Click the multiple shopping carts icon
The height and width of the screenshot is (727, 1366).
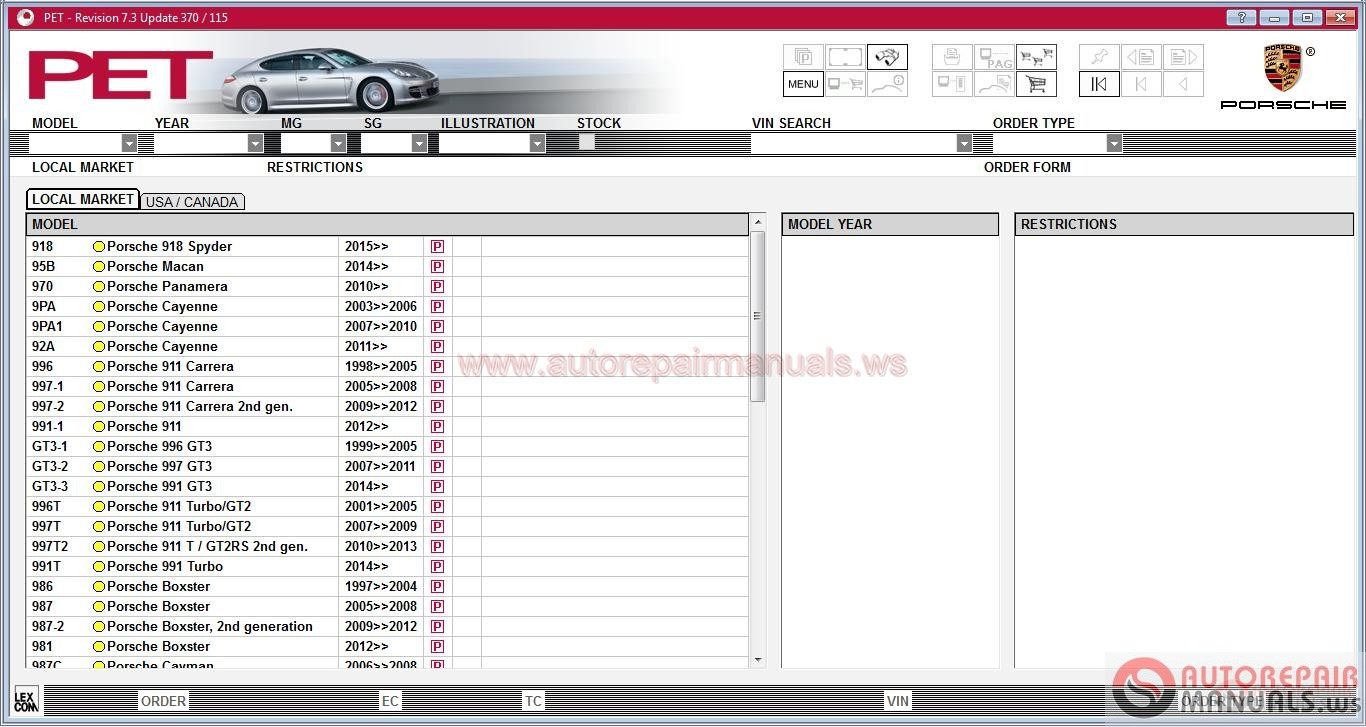1036,57
